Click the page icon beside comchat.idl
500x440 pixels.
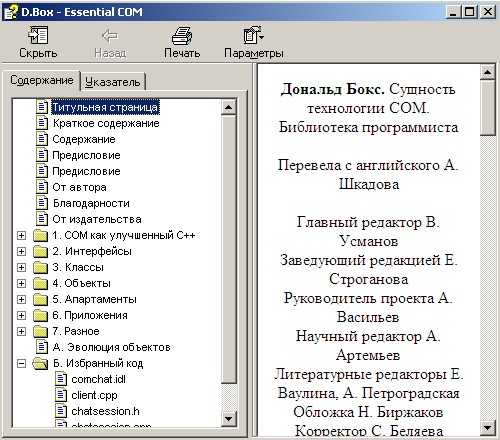coord(61,379)
